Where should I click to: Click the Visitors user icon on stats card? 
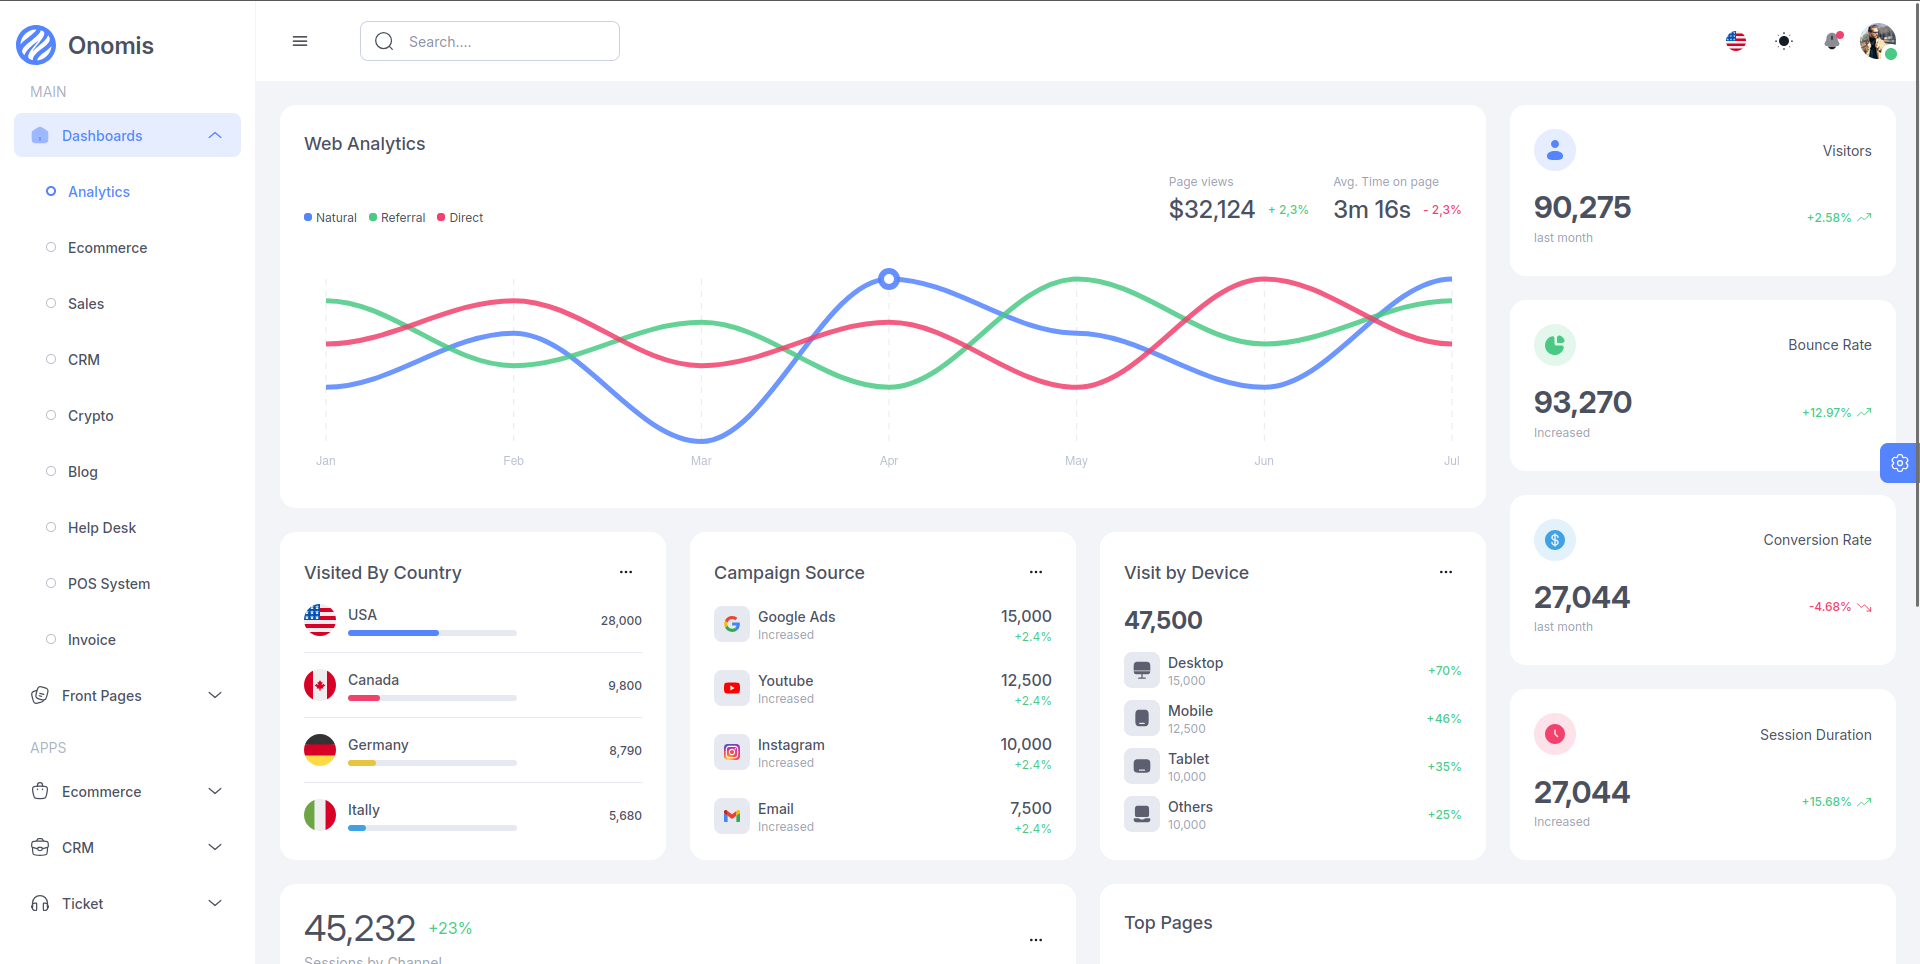click(x=1555, y=150)
